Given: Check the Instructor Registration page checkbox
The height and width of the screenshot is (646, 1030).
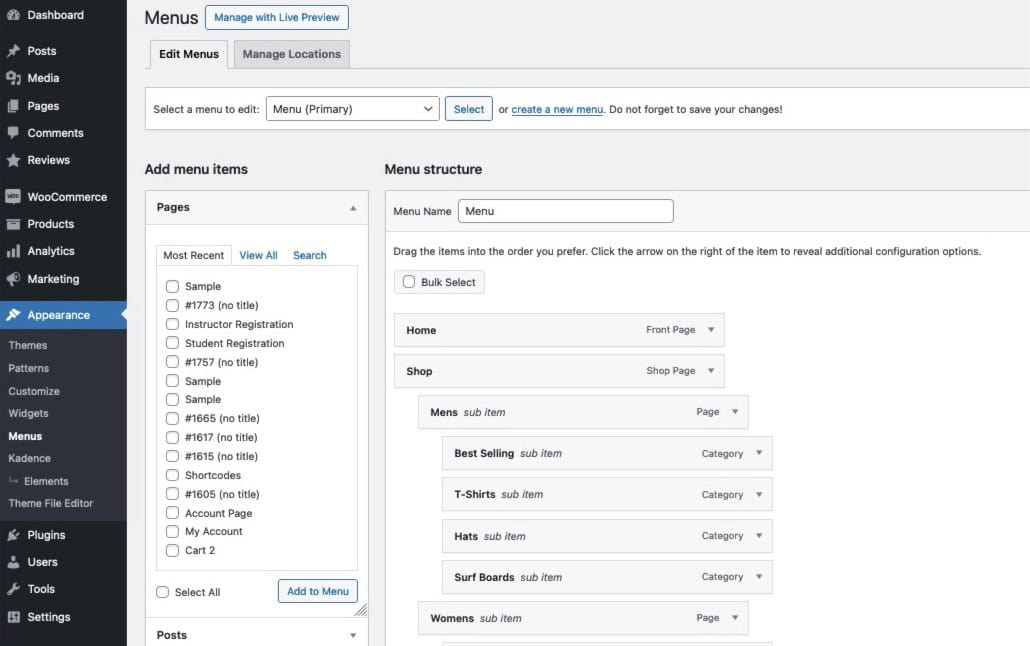Looking at the screenshot, I should pyautogui.click(x=172, y=324).
